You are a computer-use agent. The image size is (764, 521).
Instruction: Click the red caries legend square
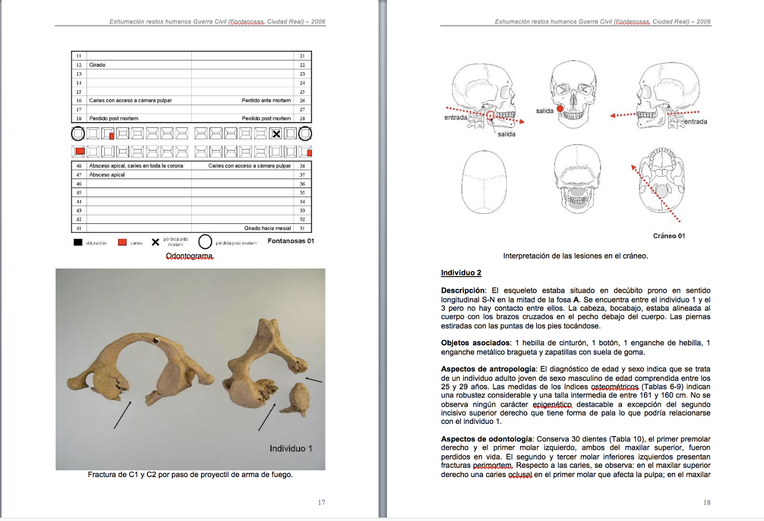click(123, 241)
